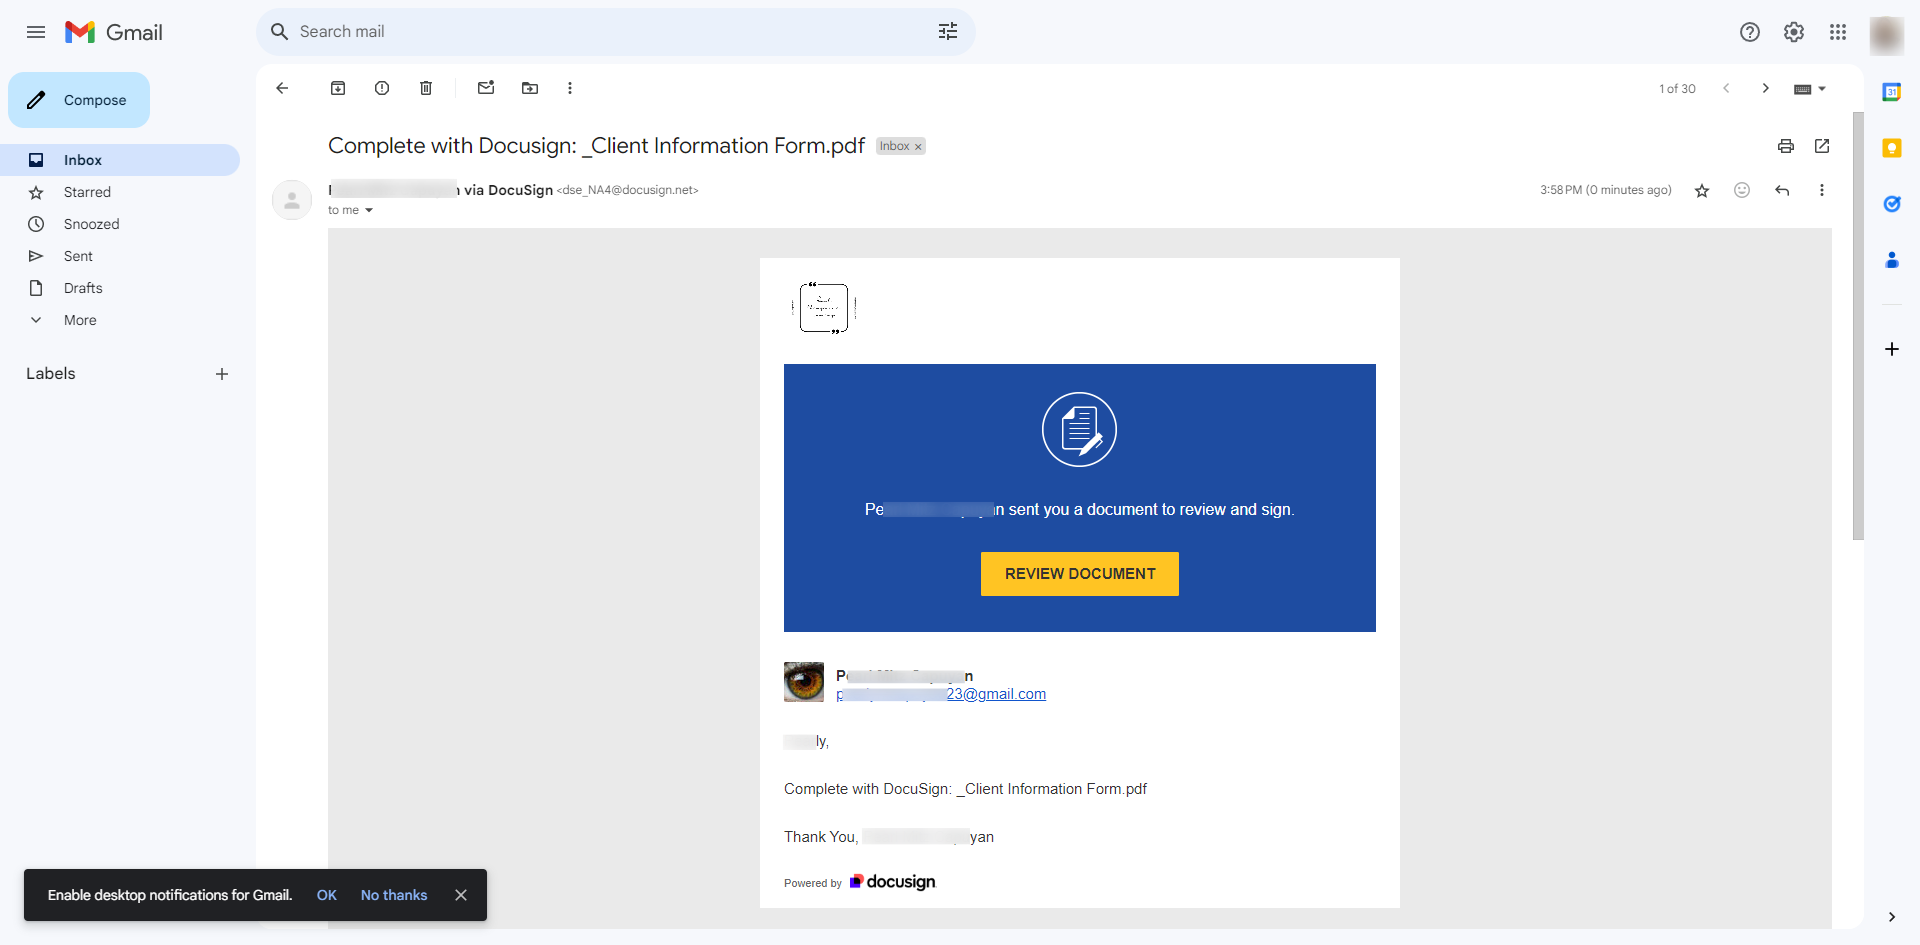Click the eye profile photo
The width and height of the screenshot is (1920, 945).
804,682
